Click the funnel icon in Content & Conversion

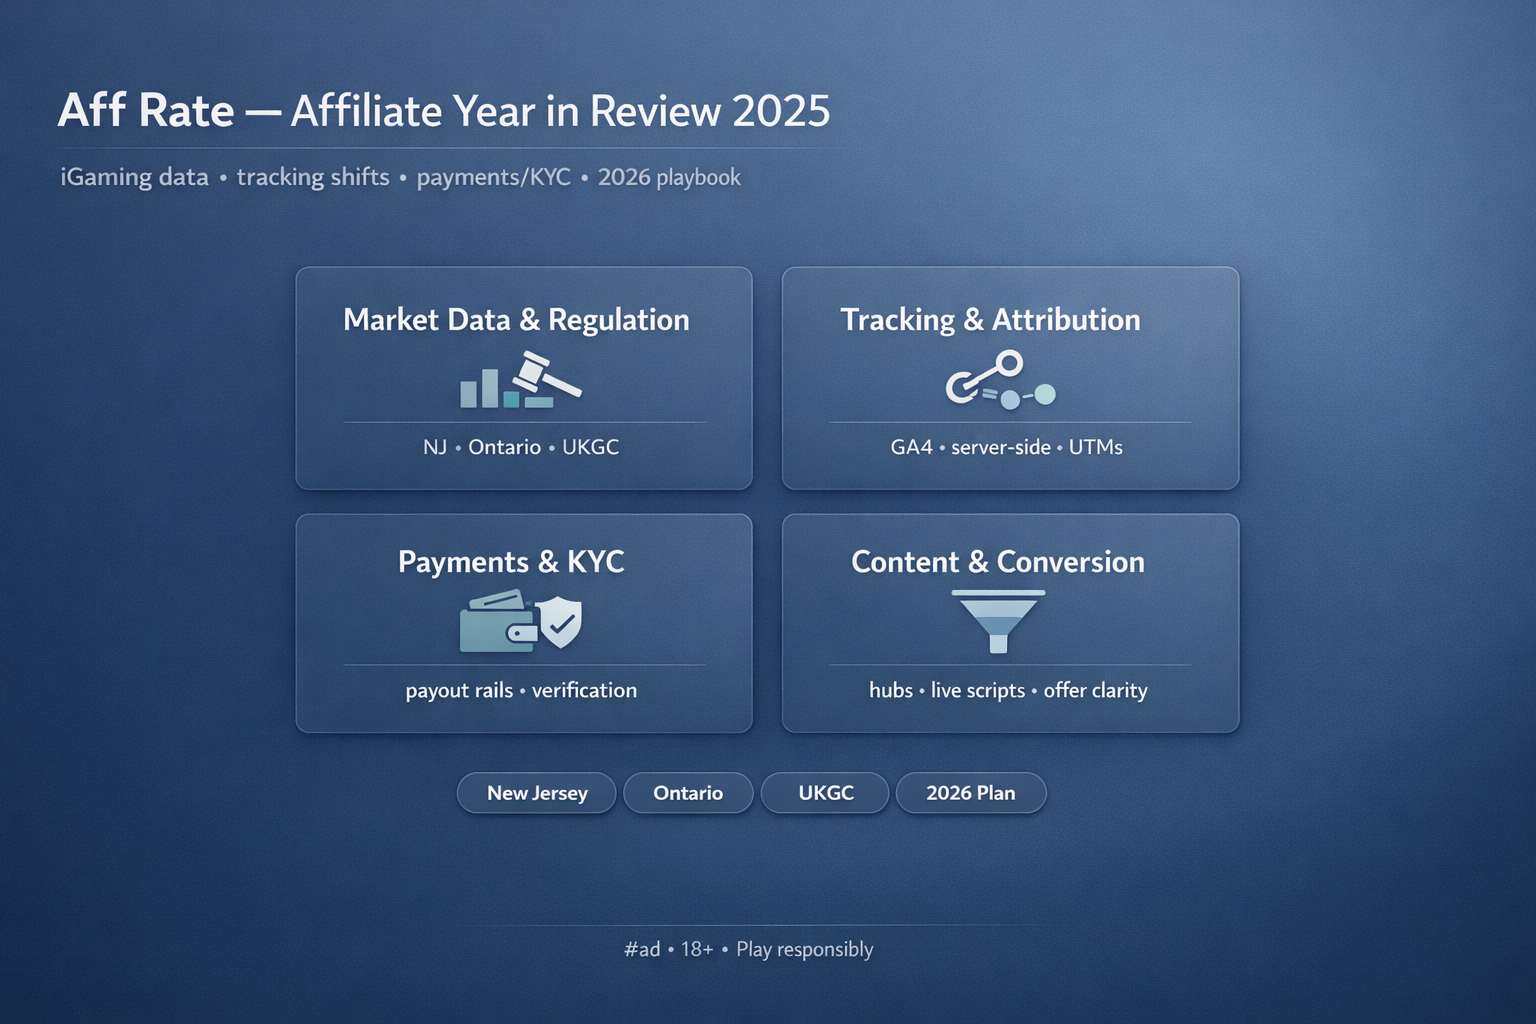tap(998, 620)
